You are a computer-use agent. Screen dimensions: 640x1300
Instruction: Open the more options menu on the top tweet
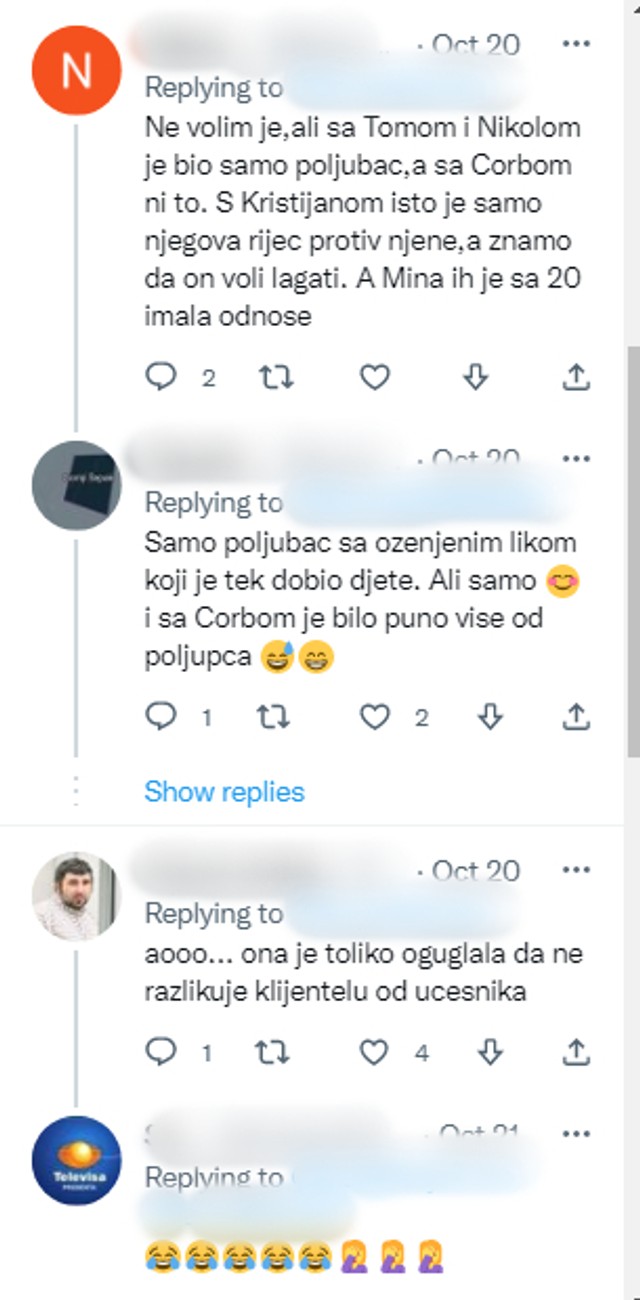pos(575,44)
